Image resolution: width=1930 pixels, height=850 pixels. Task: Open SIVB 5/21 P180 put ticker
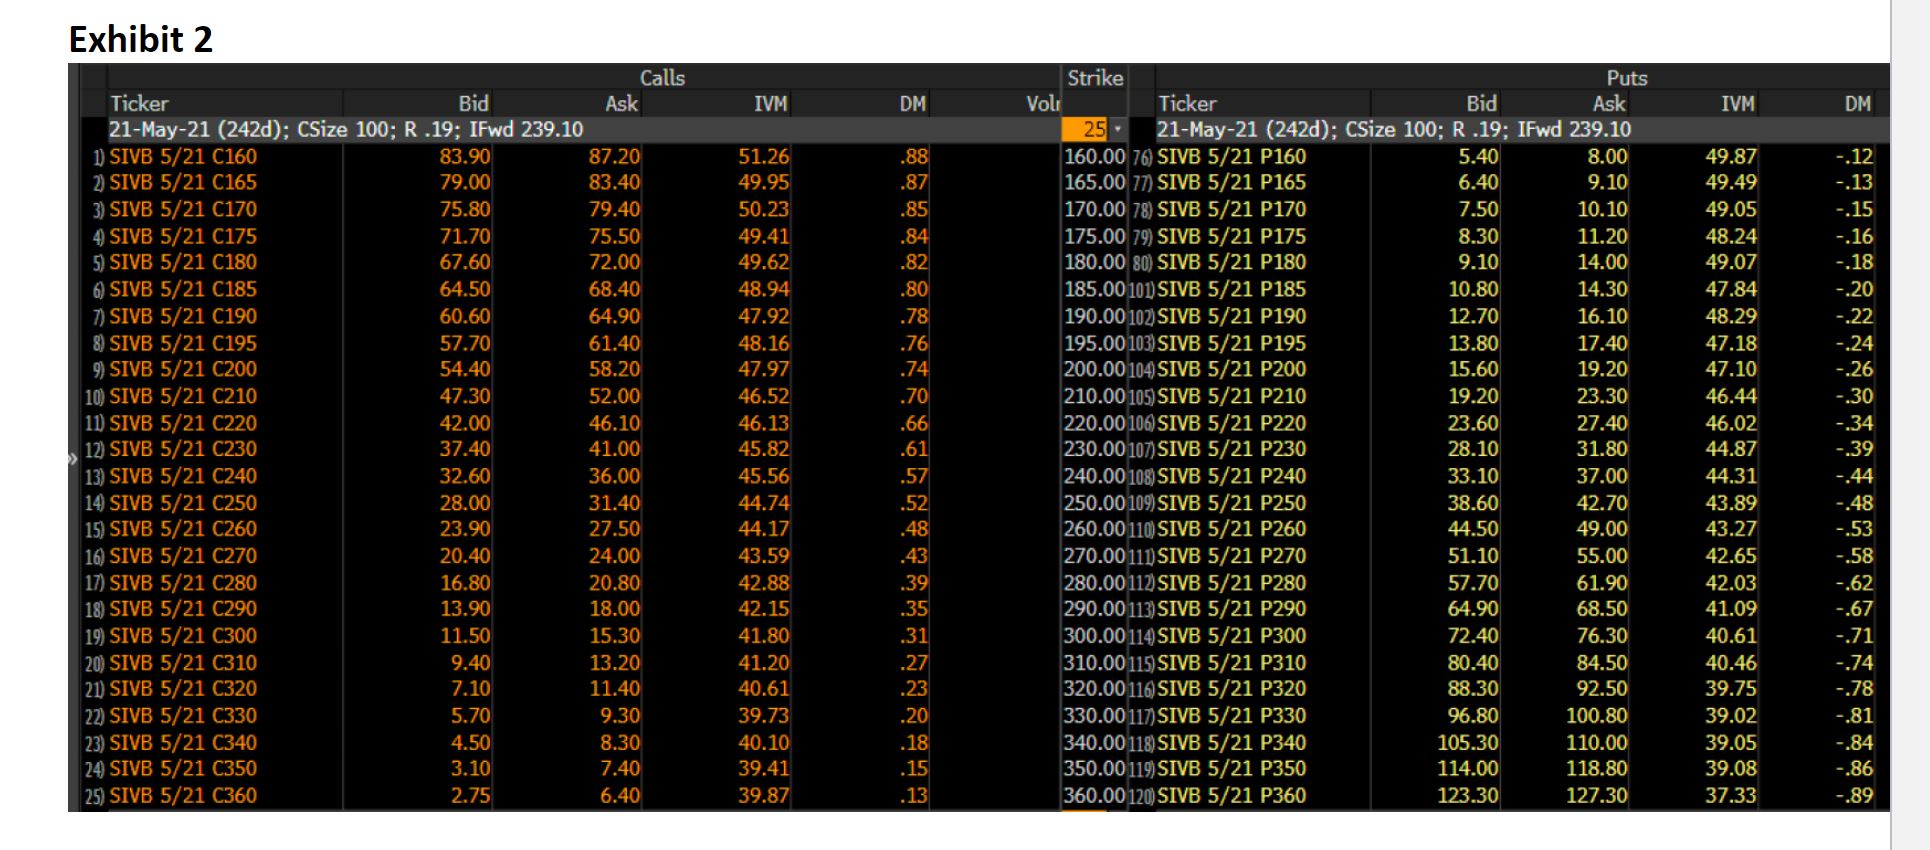pyautogui.click(x=1231, y=262)
